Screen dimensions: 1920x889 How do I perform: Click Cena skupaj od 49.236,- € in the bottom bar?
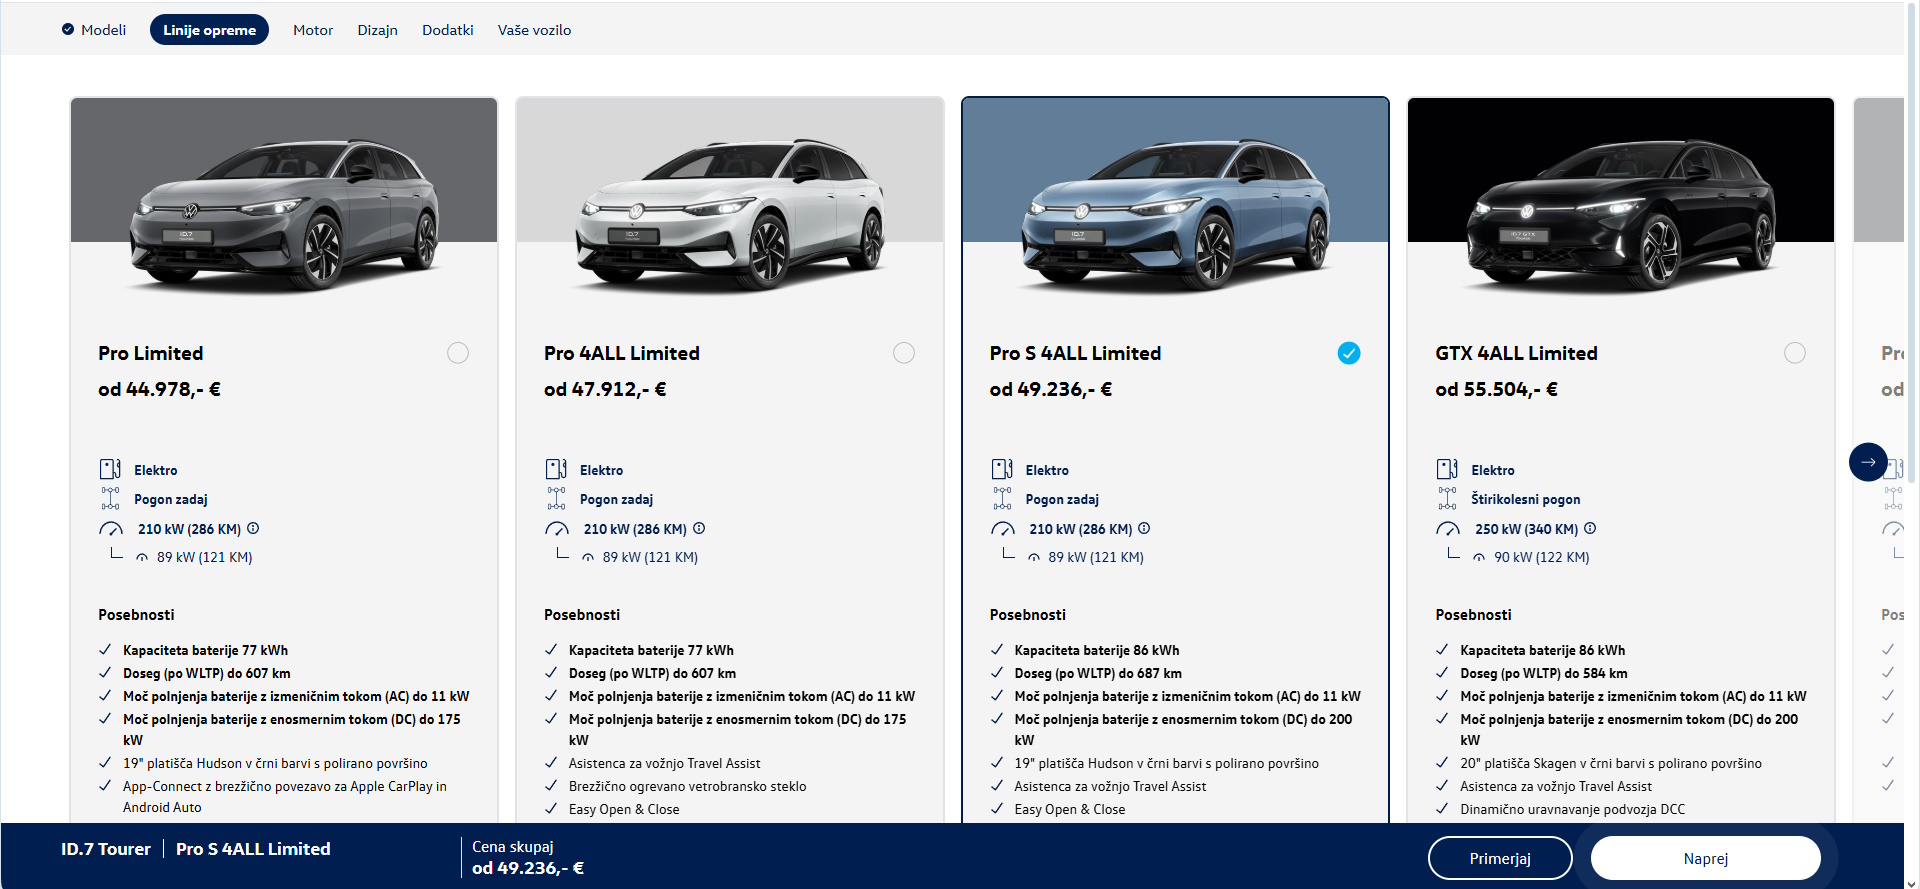coord(528,858)
